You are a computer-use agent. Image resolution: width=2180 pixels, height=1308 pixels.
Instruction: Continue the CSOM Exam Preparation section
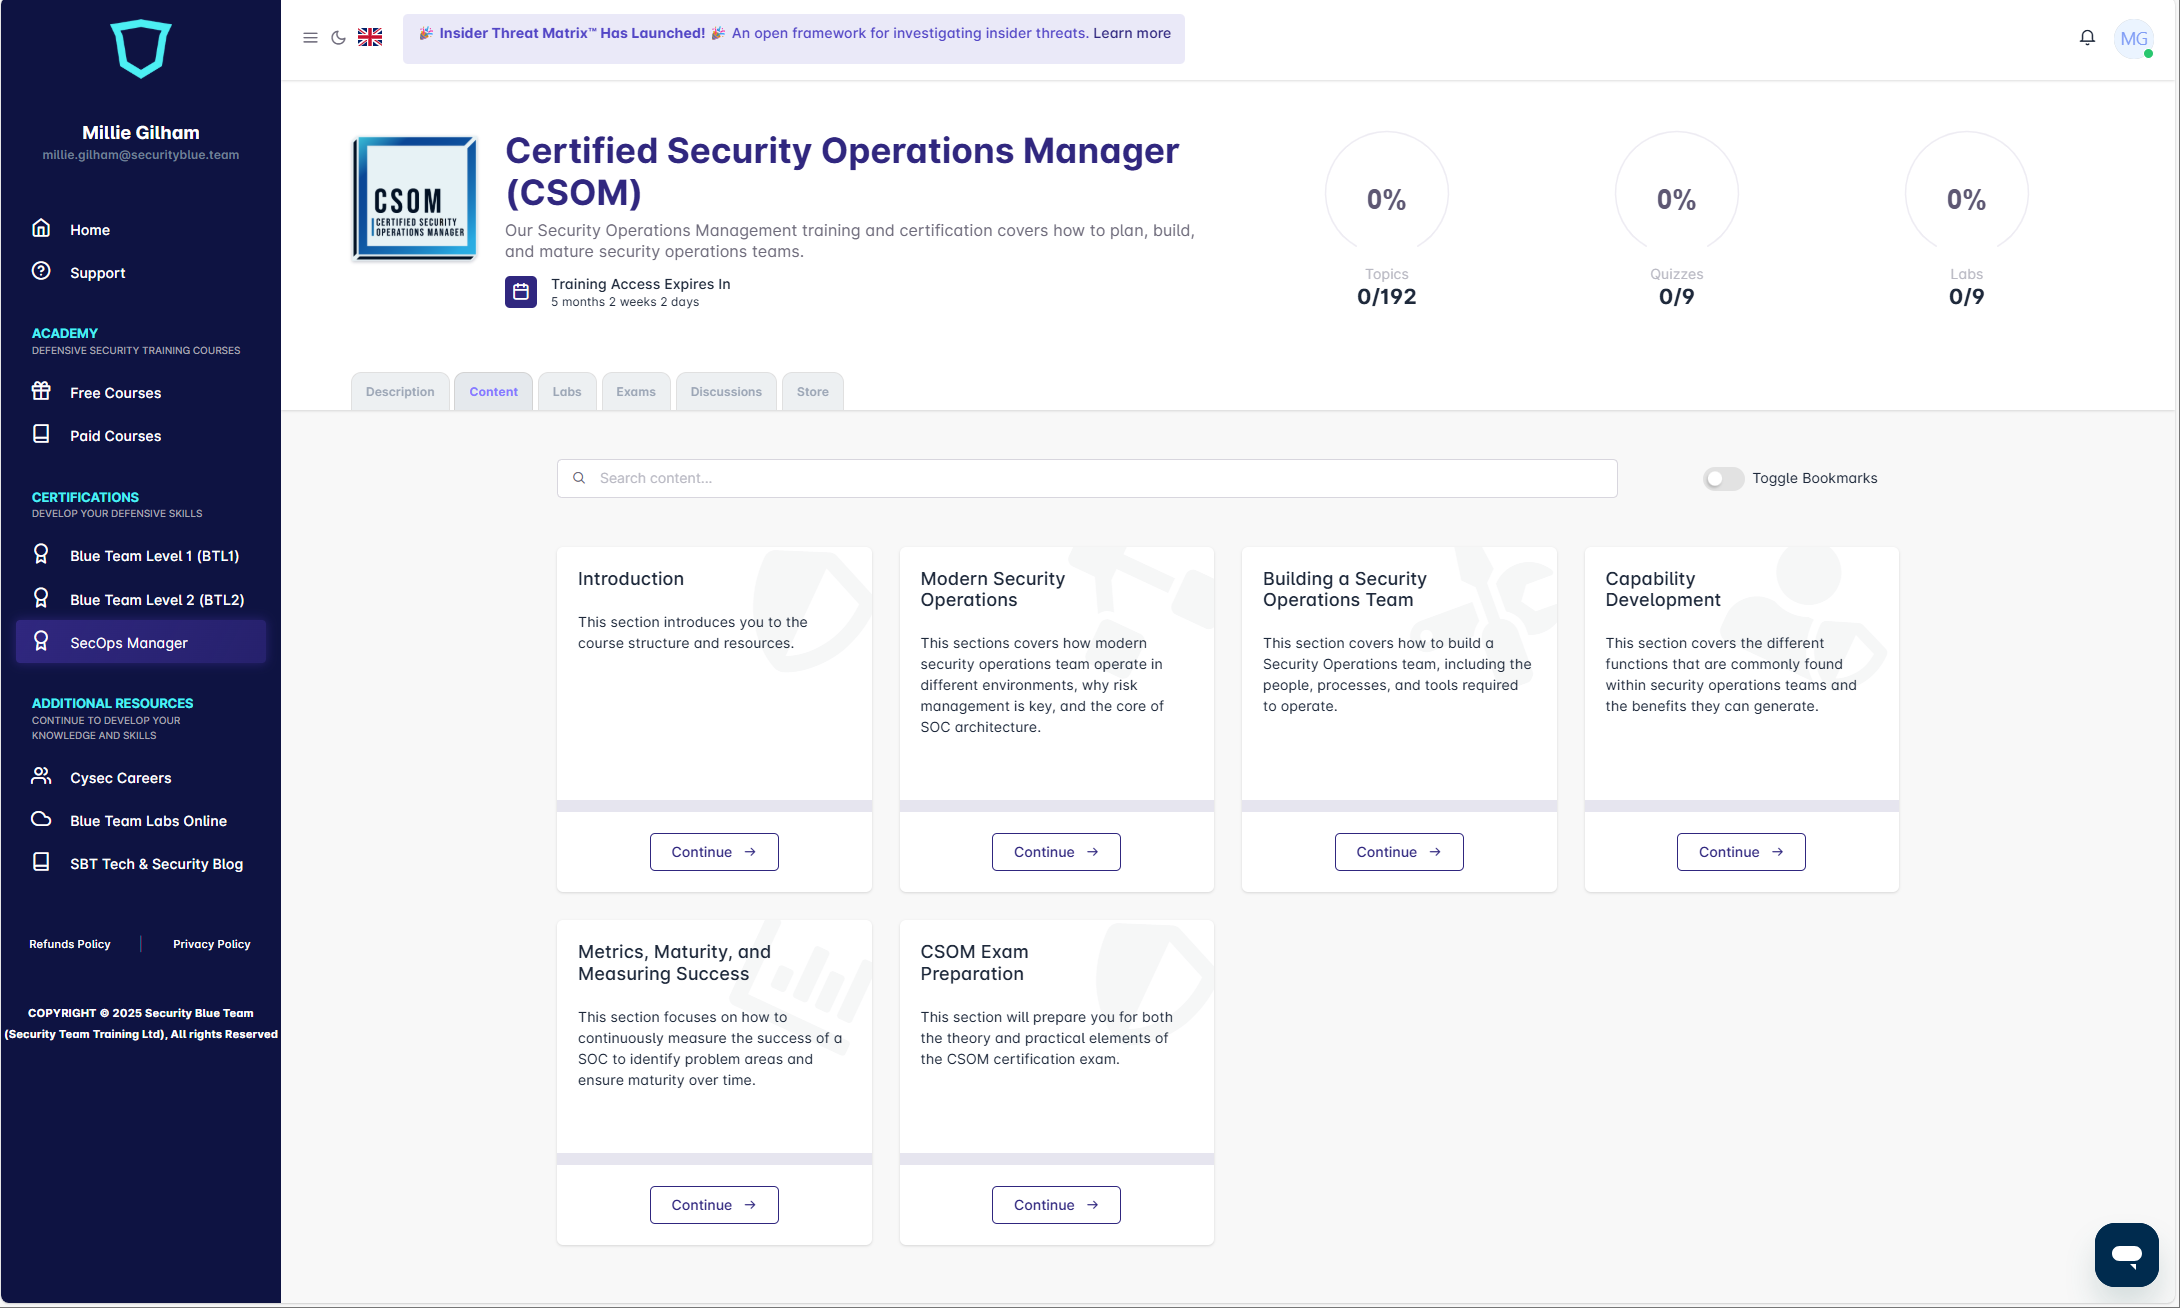1056,1205
